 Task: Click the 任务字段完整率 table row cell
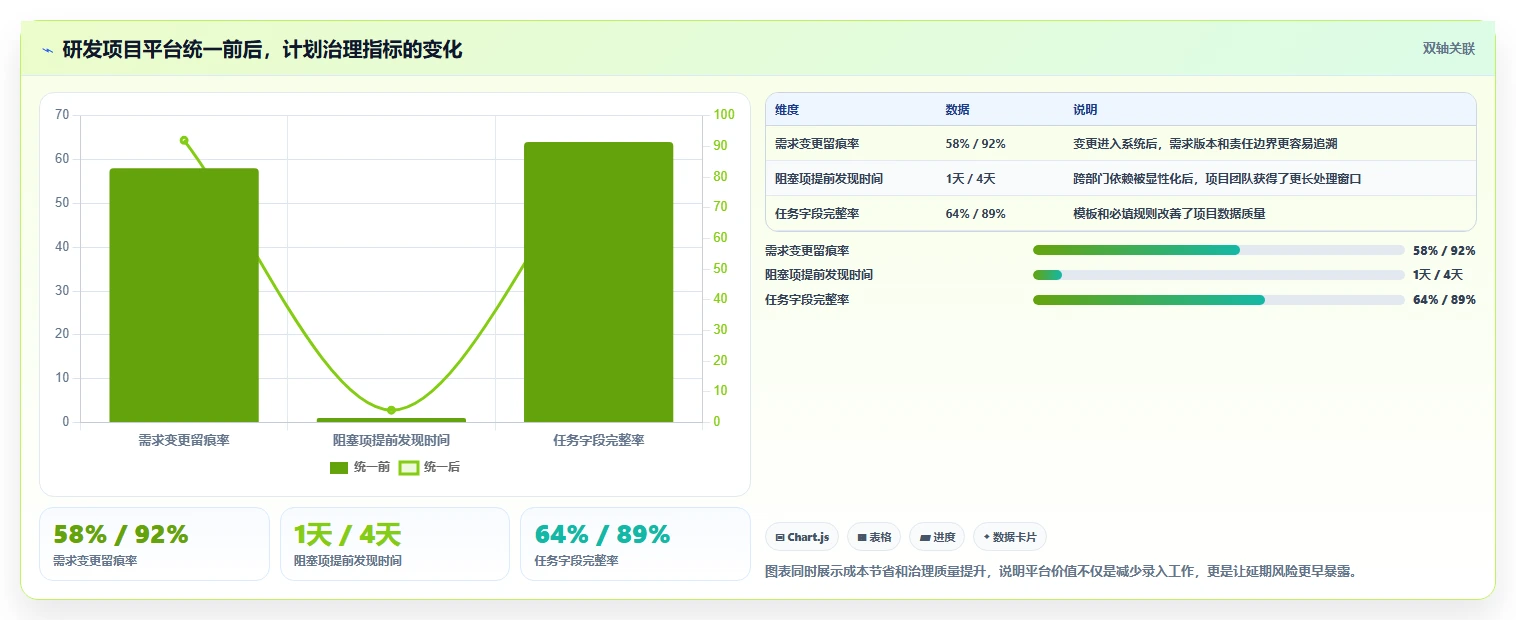(x=816, y=214)
